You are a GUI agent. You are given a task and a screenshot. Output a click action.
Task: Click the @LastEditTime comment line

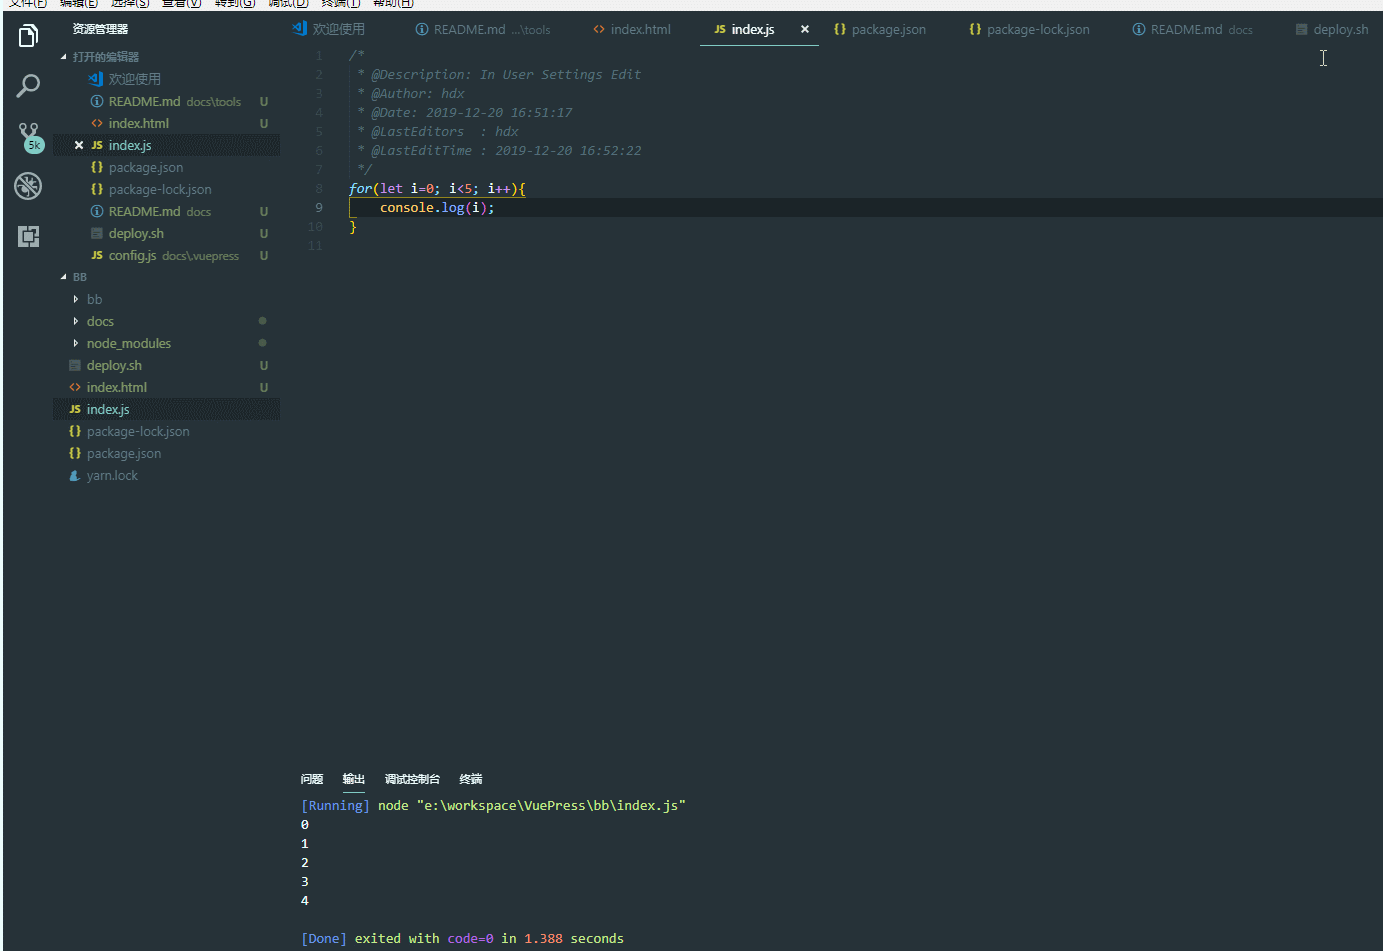click(499, 150)
